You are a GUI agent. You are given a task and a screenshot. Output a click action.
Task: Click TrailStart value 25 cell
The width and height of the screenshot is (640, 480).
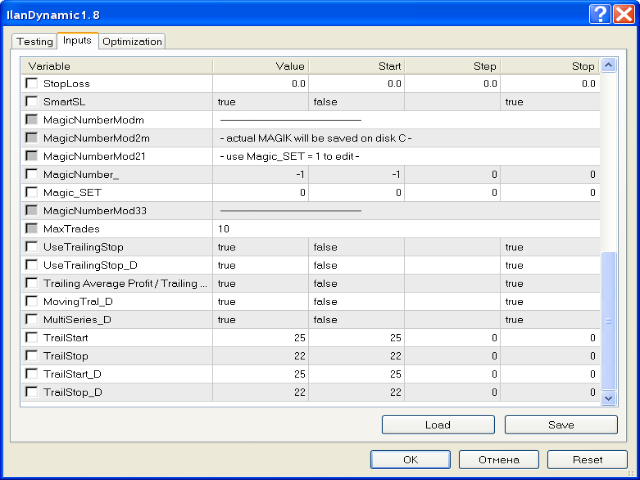click(260, 338)
